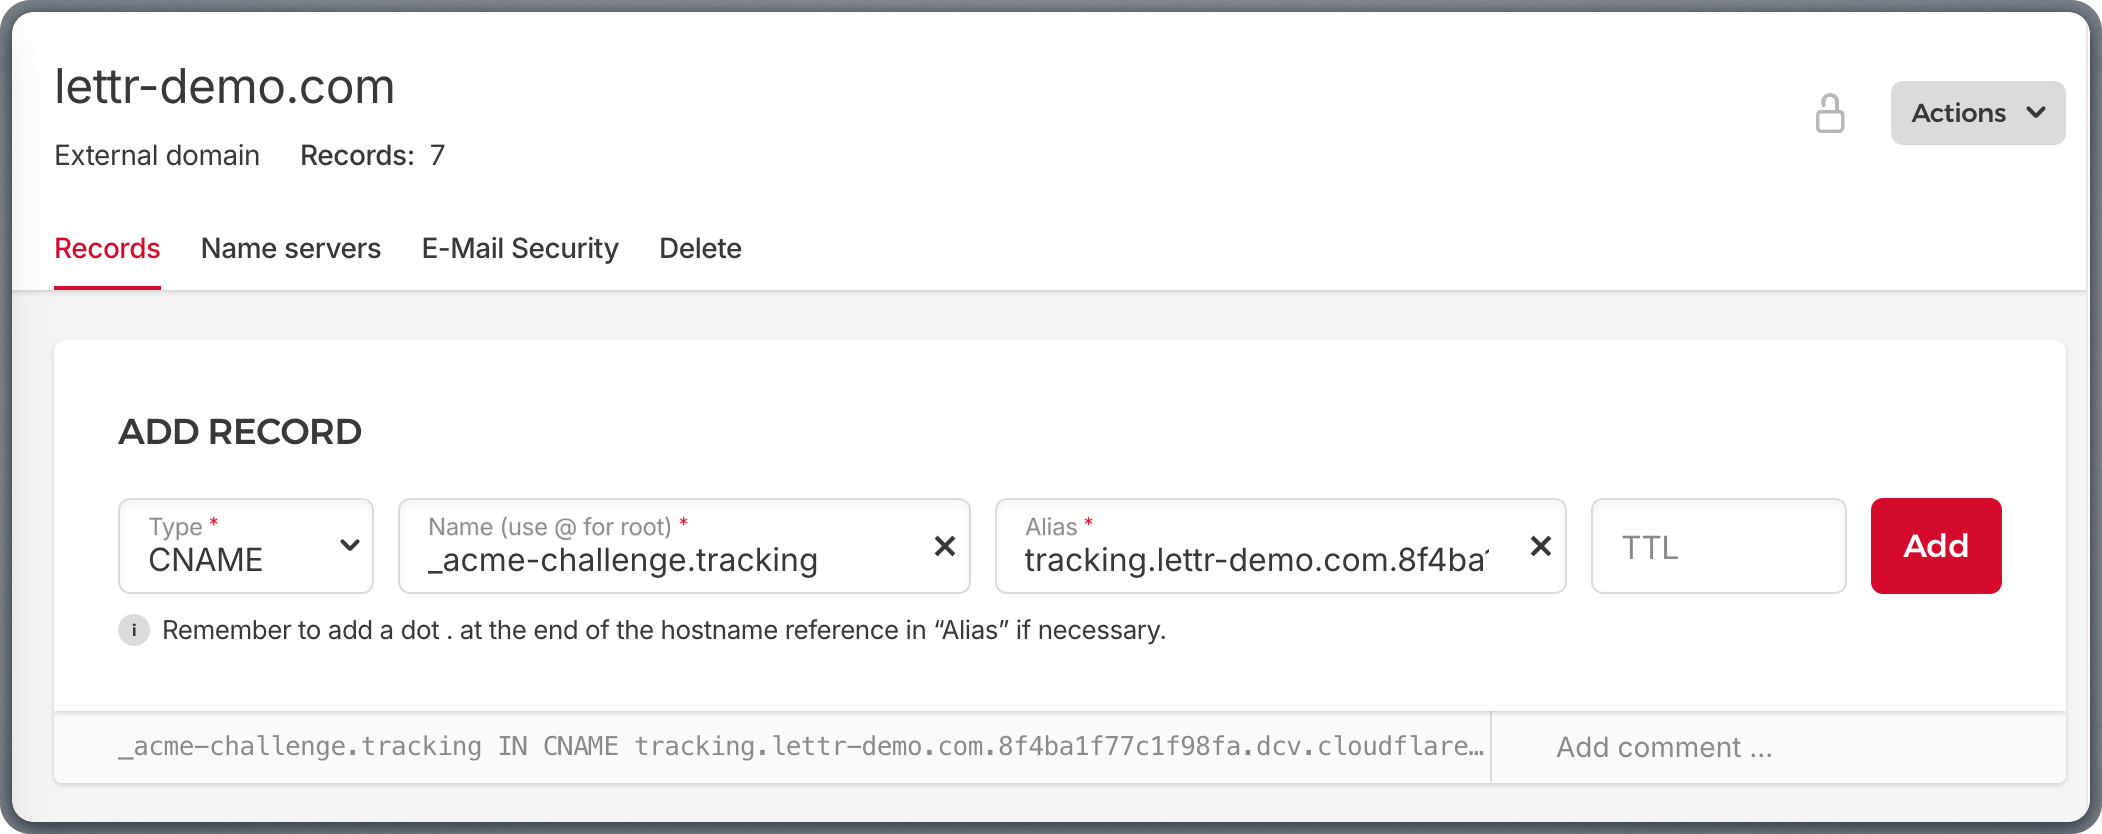The image size is (2102, 834).
Task: Click the Add comment field
Action: pyautogui.click(x=1663, y=746)
